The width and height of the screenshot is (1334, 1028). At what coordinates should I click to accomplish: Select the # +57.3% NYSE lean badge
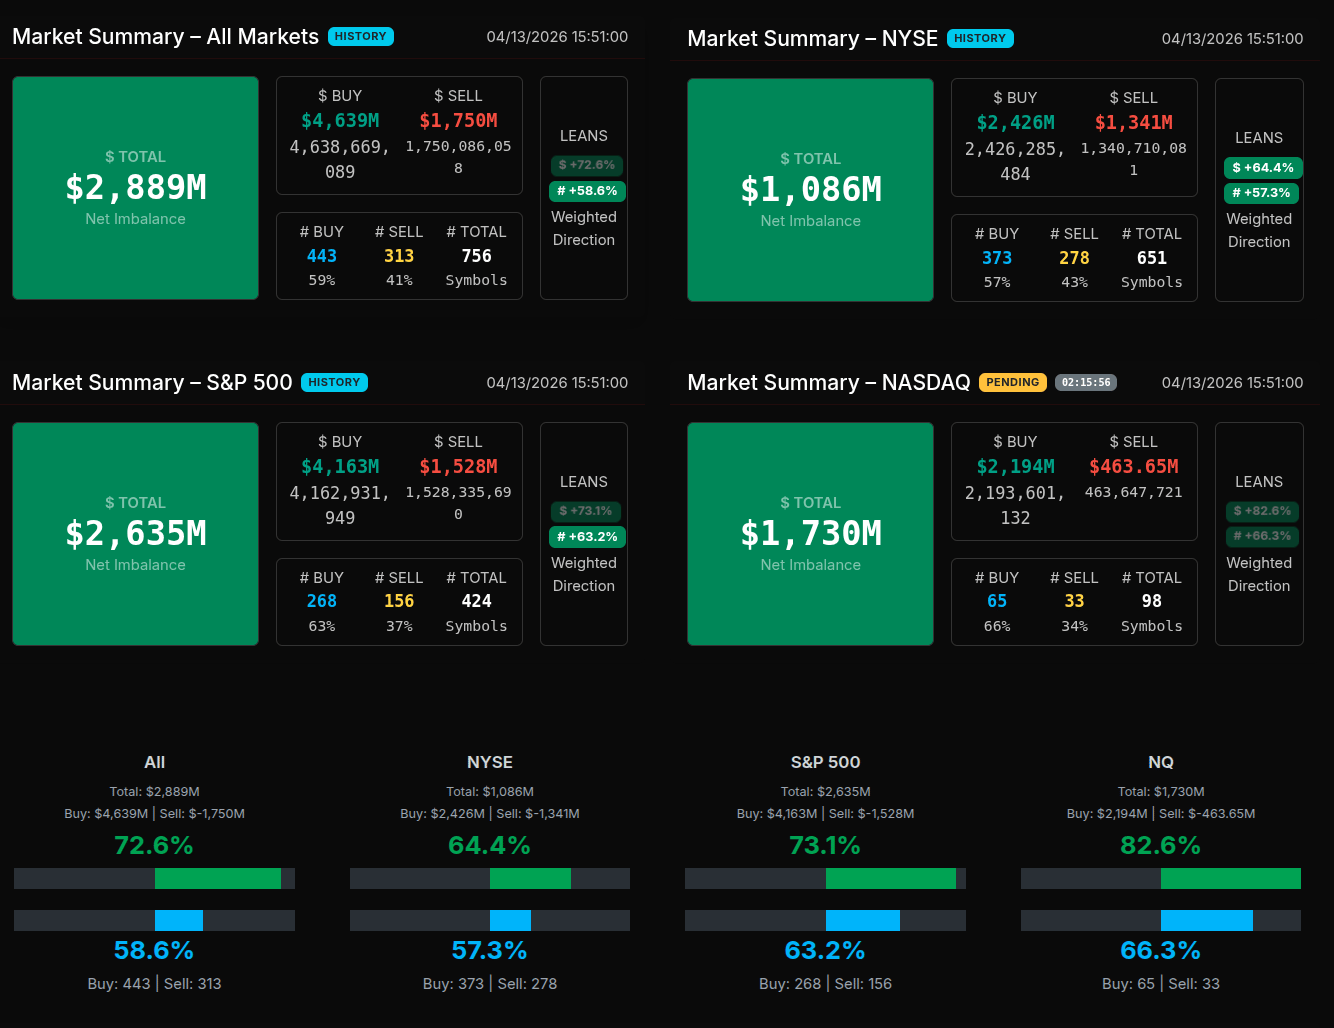coord(1260,193)
